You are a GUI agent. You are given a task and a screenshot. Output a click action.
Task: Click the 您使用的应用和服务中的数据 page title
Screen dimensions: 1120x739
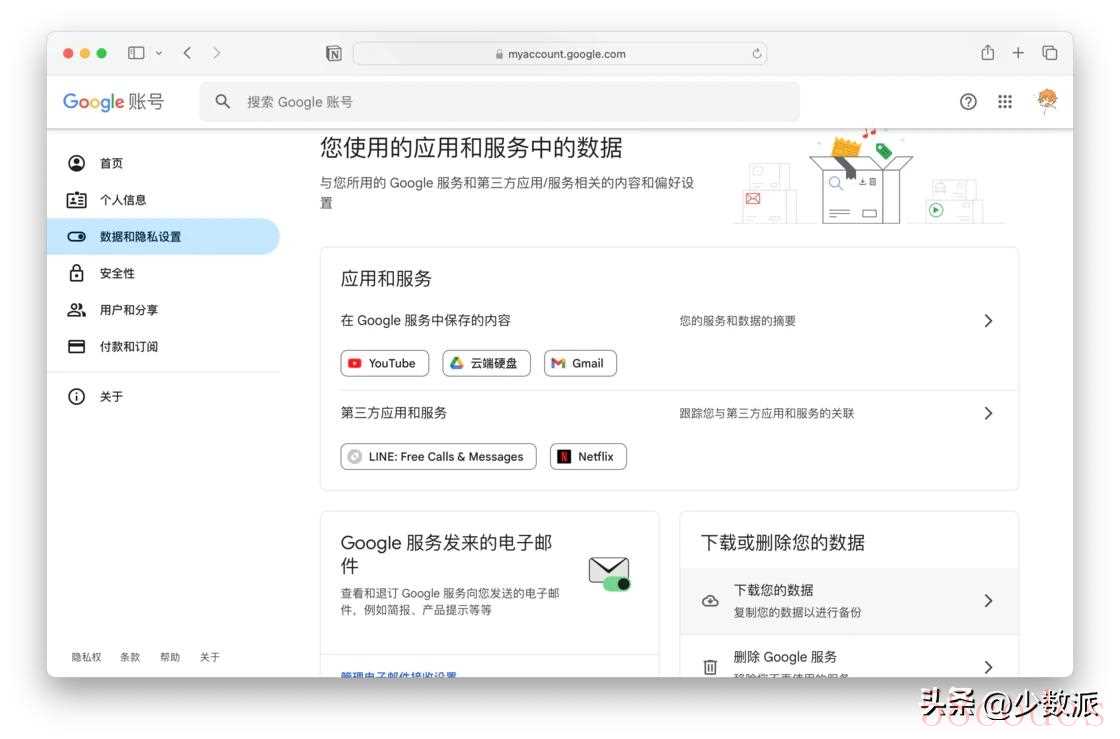[x=471, y=148]
